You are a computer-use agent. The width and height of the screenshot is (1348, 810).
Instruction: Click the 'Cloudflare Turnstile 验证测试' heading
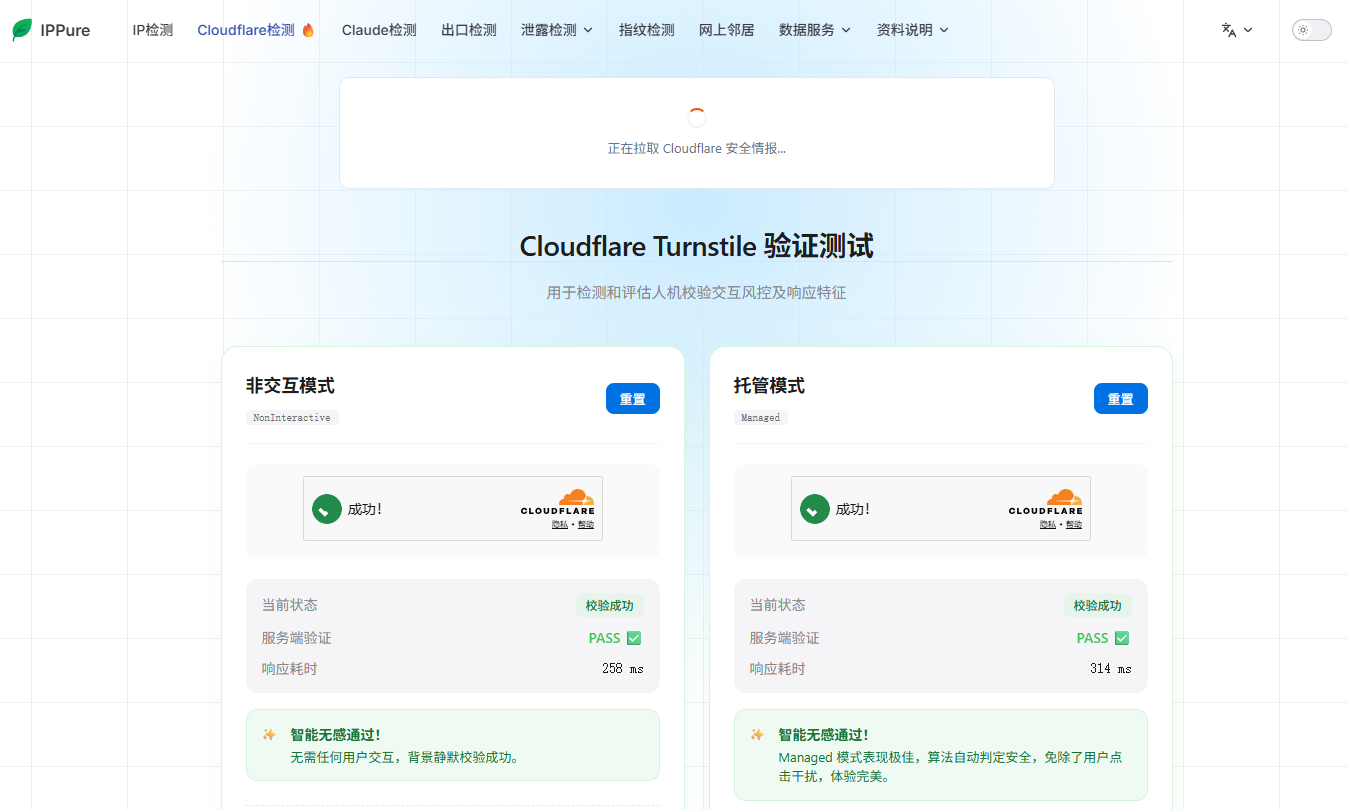click(697, 246)
